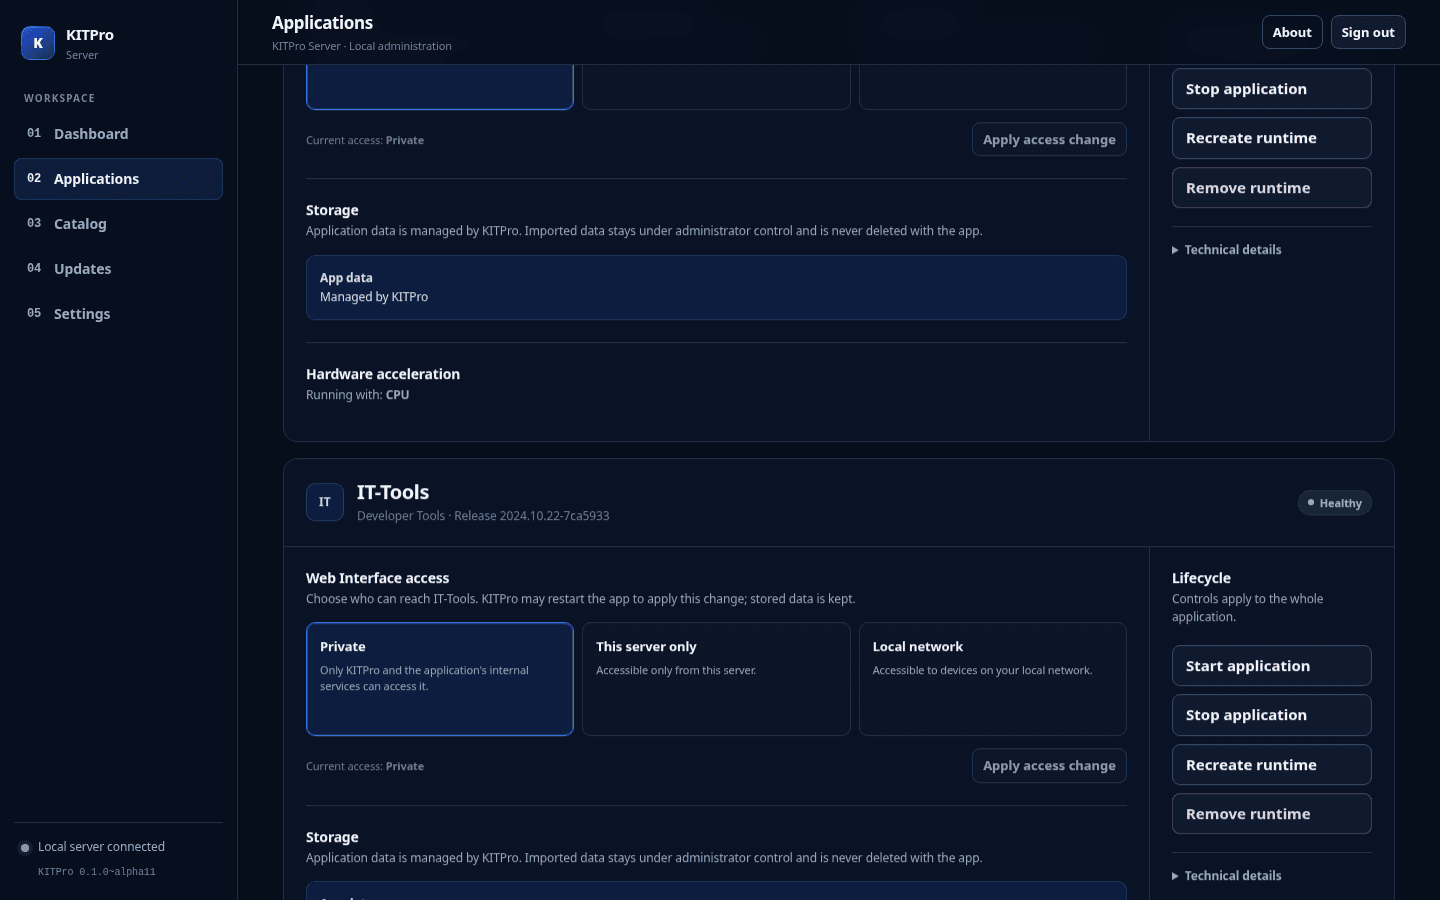Screen dimensions: 1440x900
Task: Open the Dashboard workspace page
Action: tap(118, 134)
